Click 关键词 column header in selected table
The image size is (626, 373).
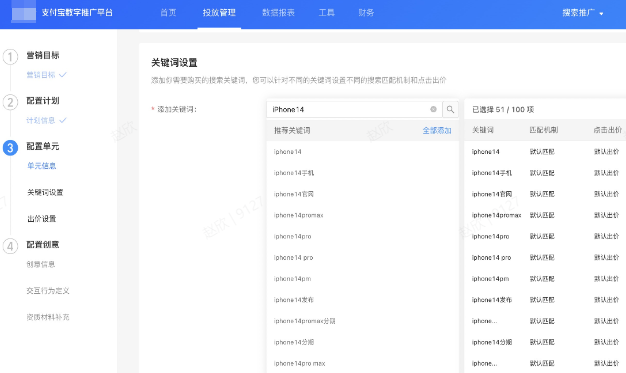tap(483, 130)
